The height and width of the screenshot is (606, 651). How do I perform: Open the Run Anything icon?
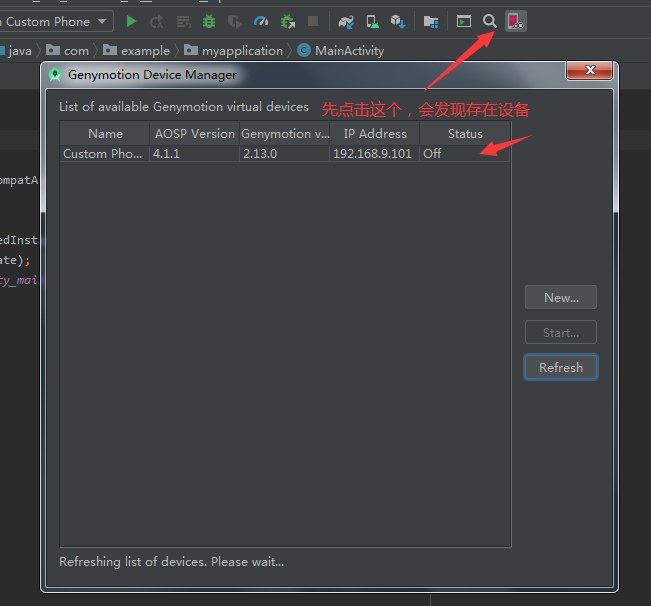point(464,21)
